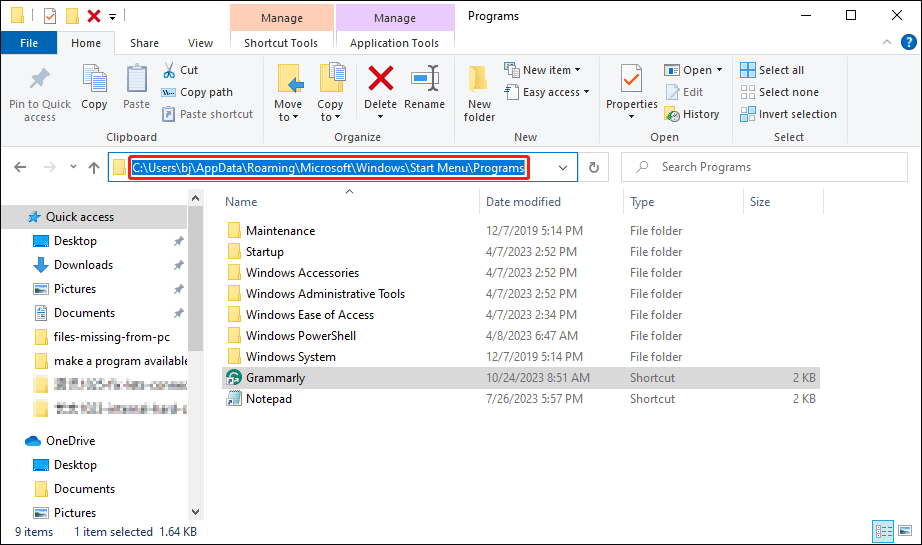Click Invert selection in Select group
922x545 pixels.
coord(788,114)
